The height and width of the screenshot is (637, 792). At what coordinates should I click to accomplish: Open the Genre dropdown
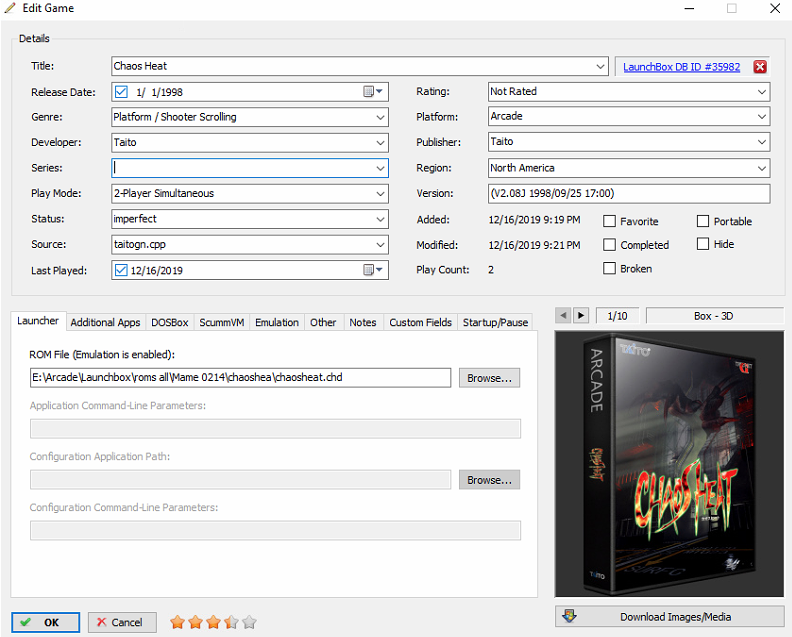pyautogui.click(x=380, y=117)
